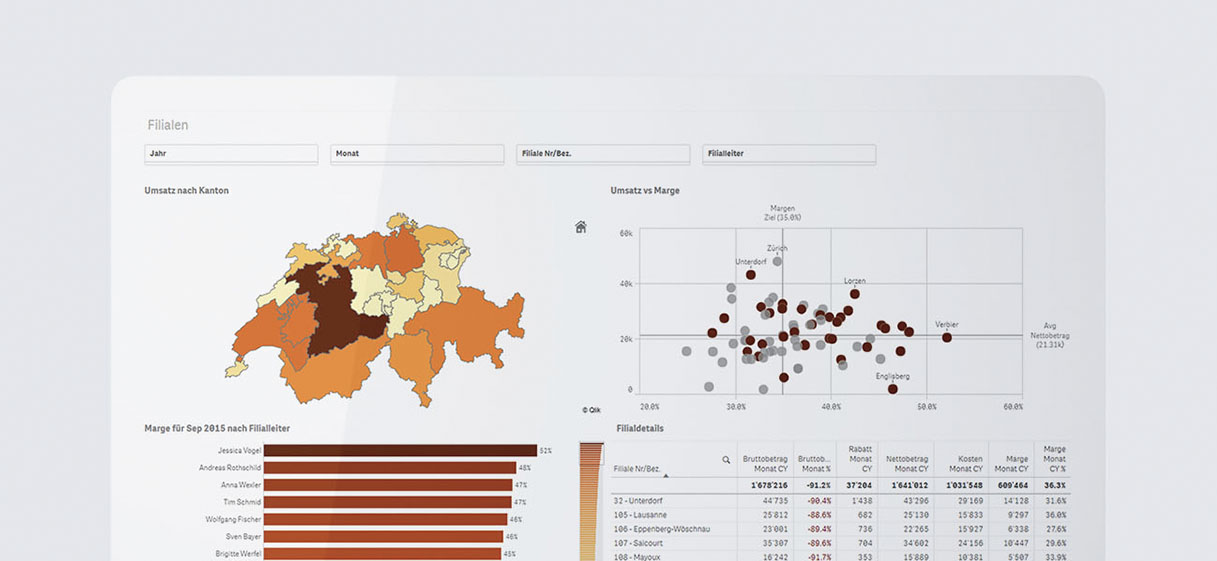Image resolution: width=1217 pixels, height=561 pixels.
Task: Click the gradient mini-chart strip beside Filialdetails
Action: coord(591,501)
